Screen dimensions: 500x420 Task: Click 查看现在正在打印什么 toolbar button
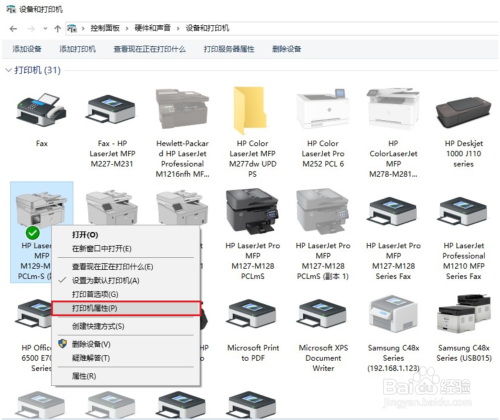point(149,49)
